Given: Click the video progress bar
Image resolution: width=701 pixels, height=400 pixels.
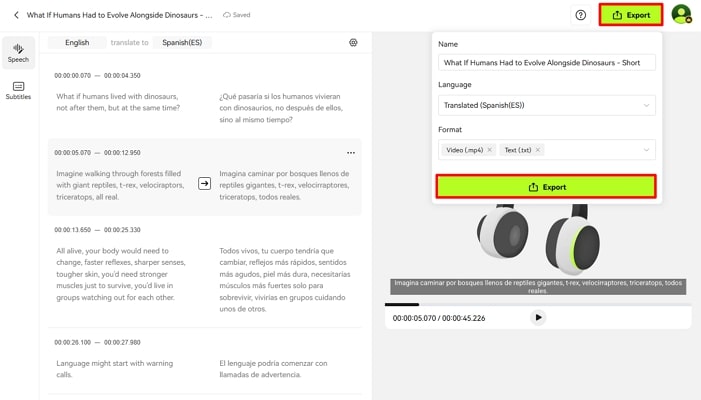Looking at the screenshot, I should click(x=538, y=304).
